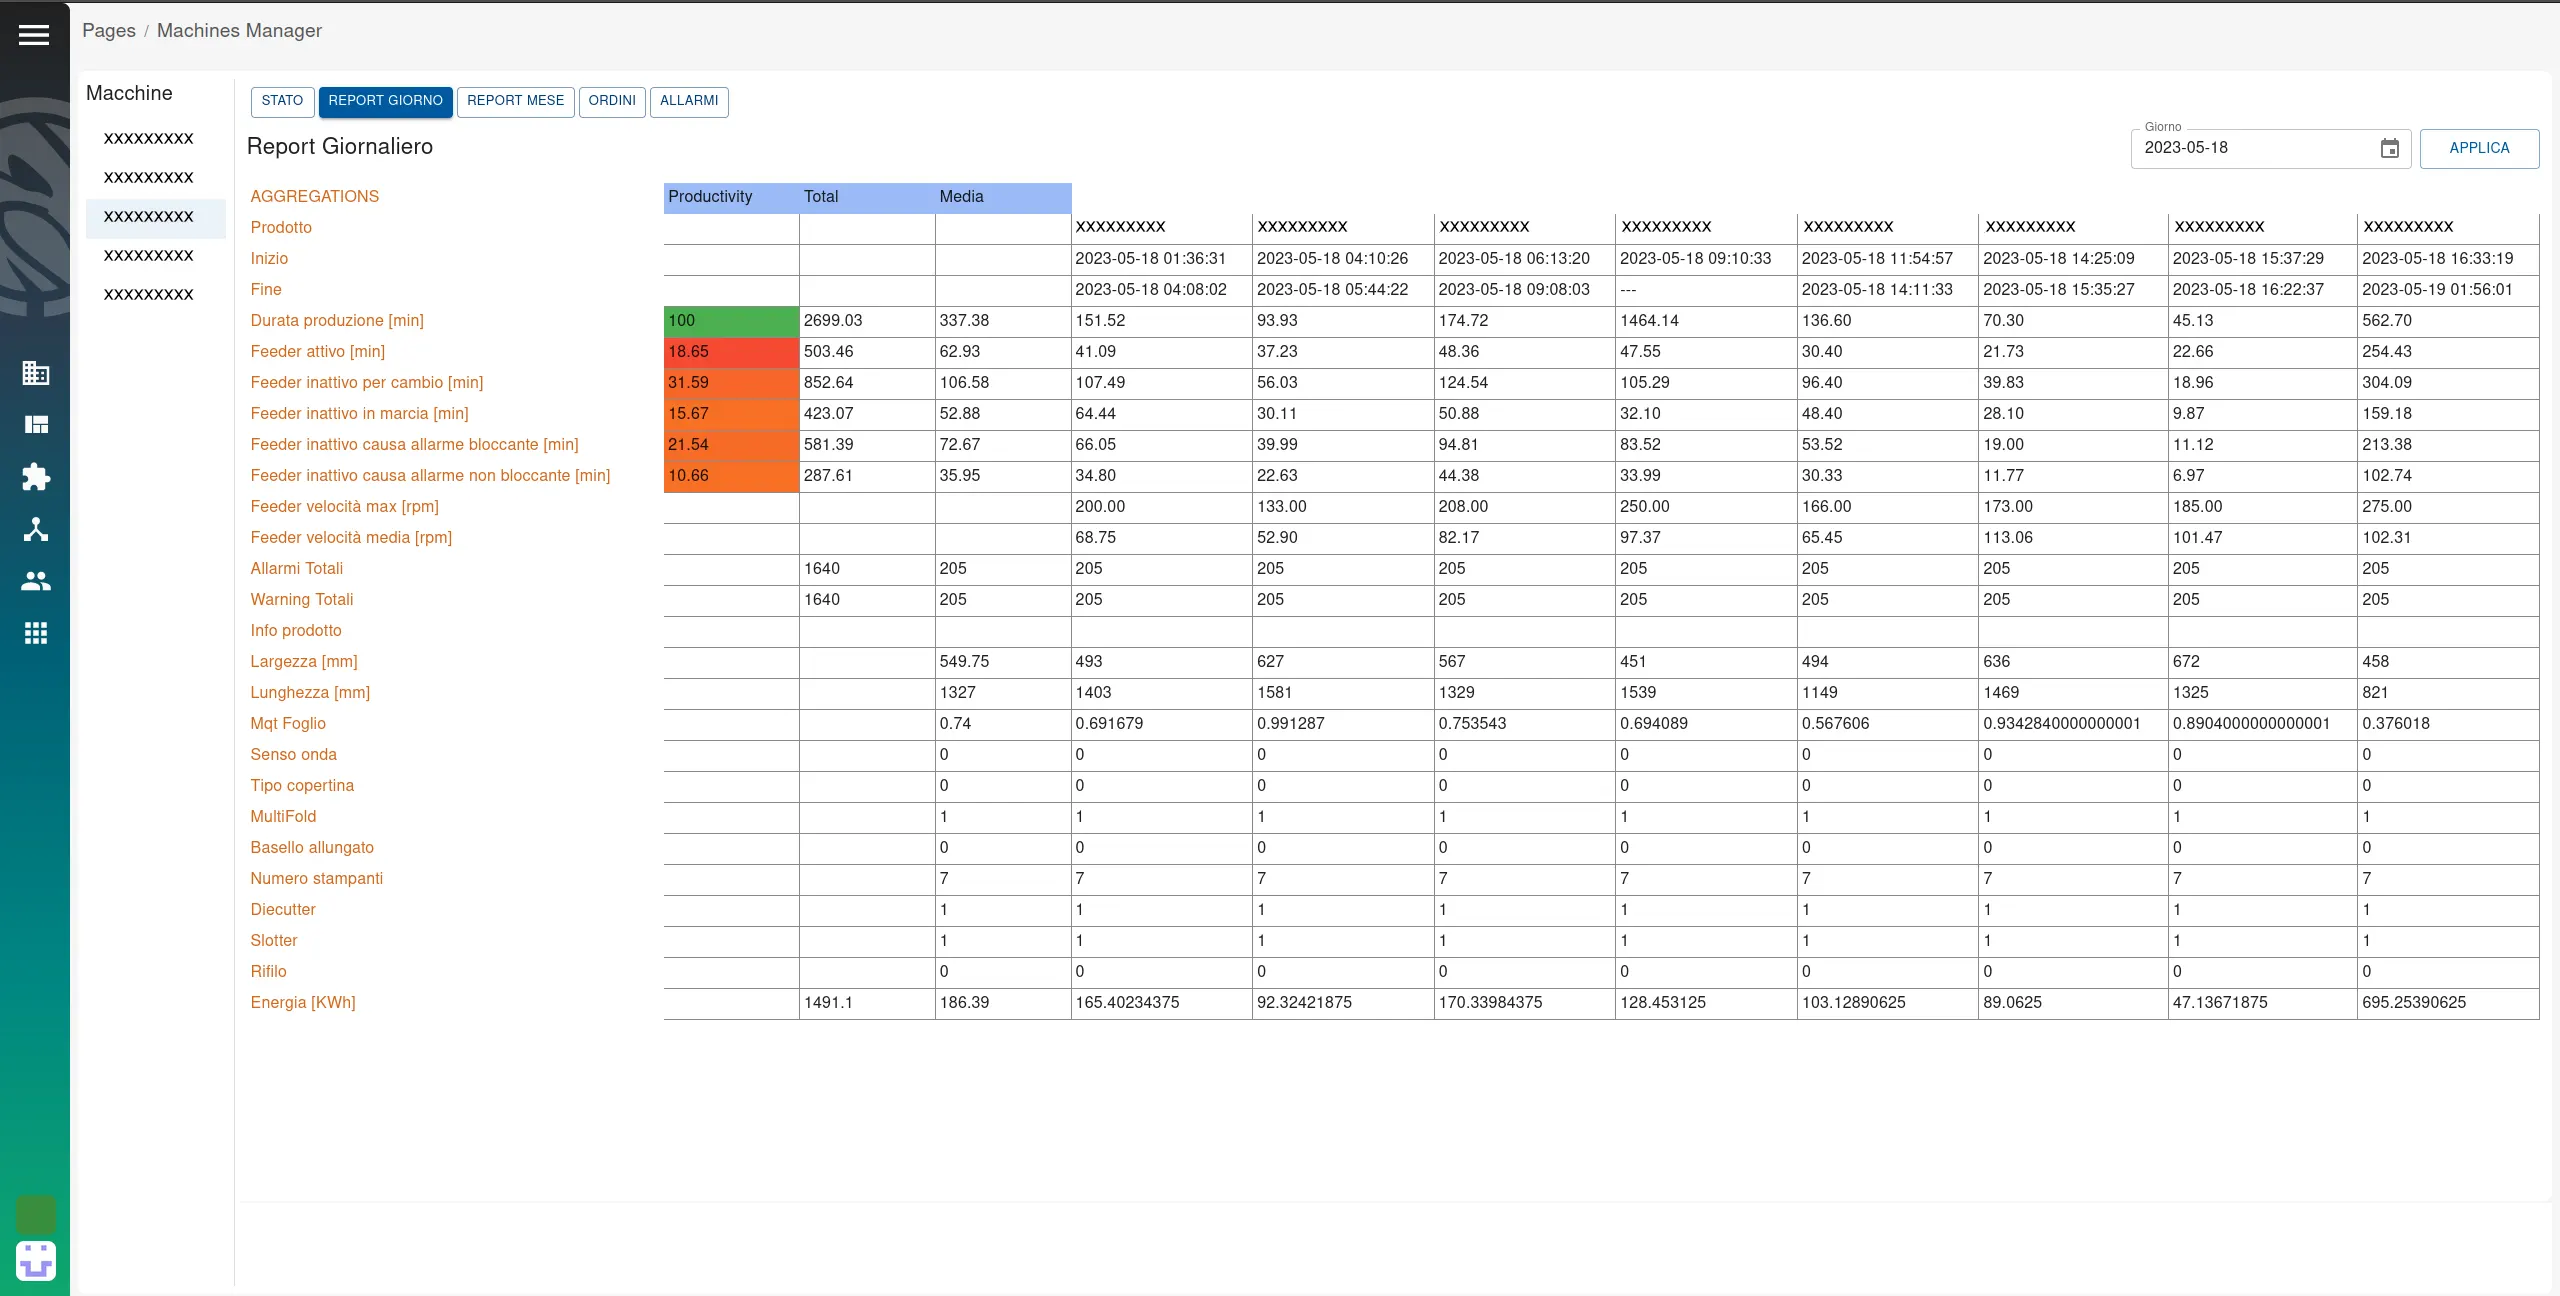The height and width of the screenshot is (1296, 2560).
Task: Click the Largezza [mm] row label
Action: 303,662
